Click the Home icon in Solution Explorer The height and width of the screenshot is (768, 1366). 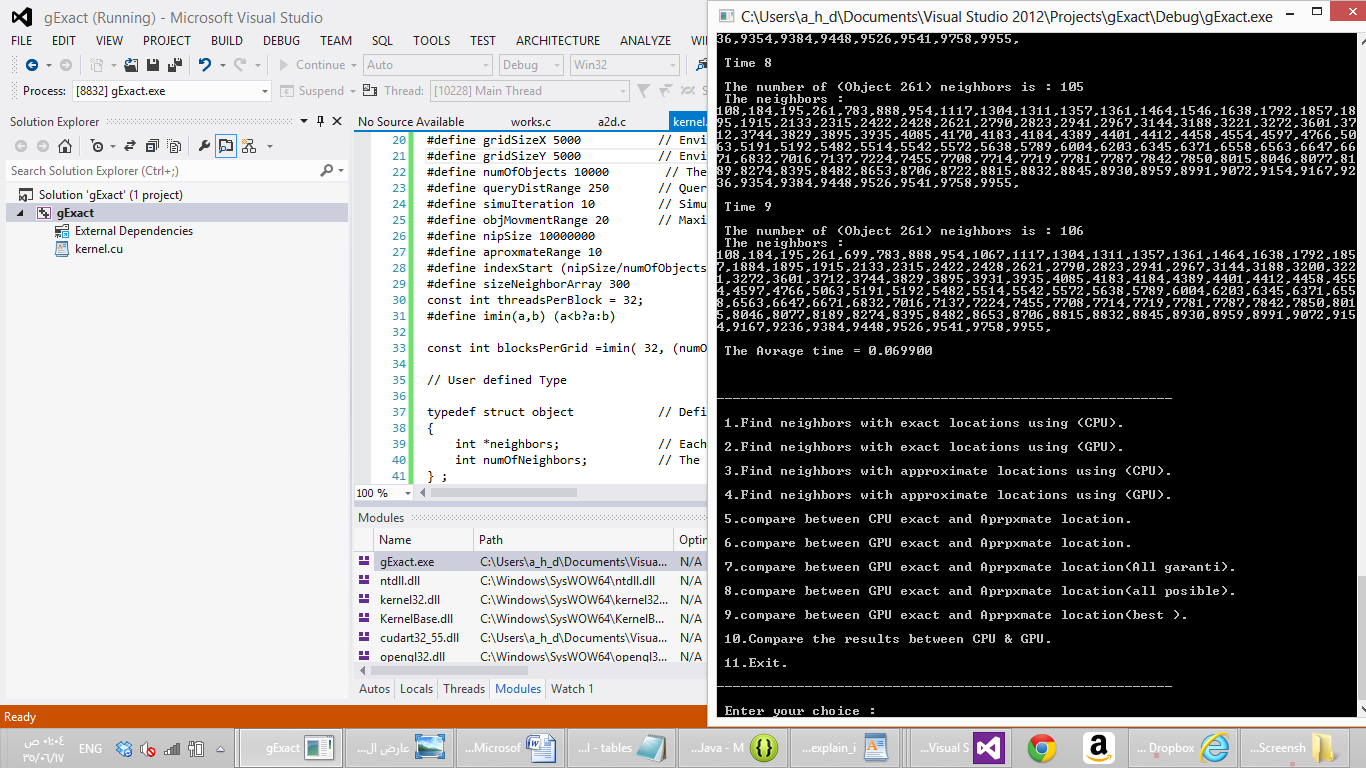pyautogui.click(x=65, y=146)
